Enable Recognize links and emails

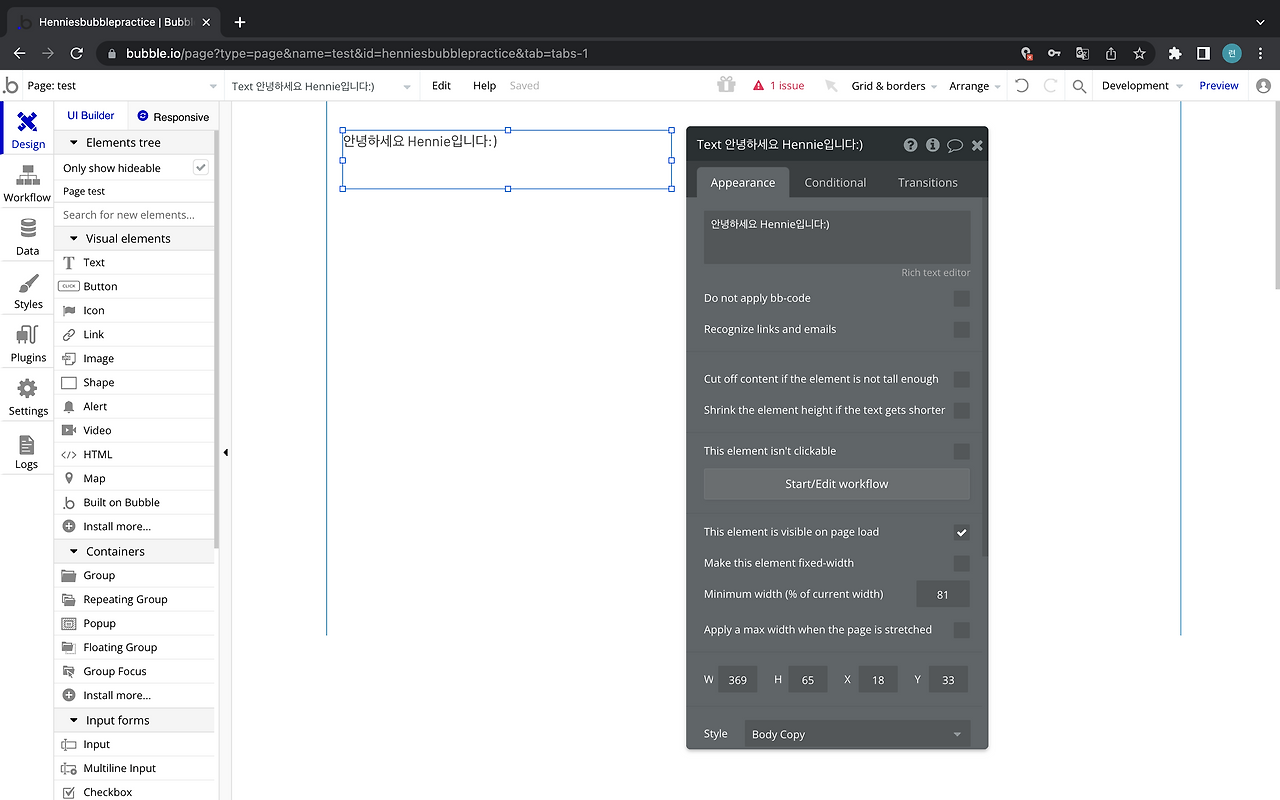[x=961, y=329]
